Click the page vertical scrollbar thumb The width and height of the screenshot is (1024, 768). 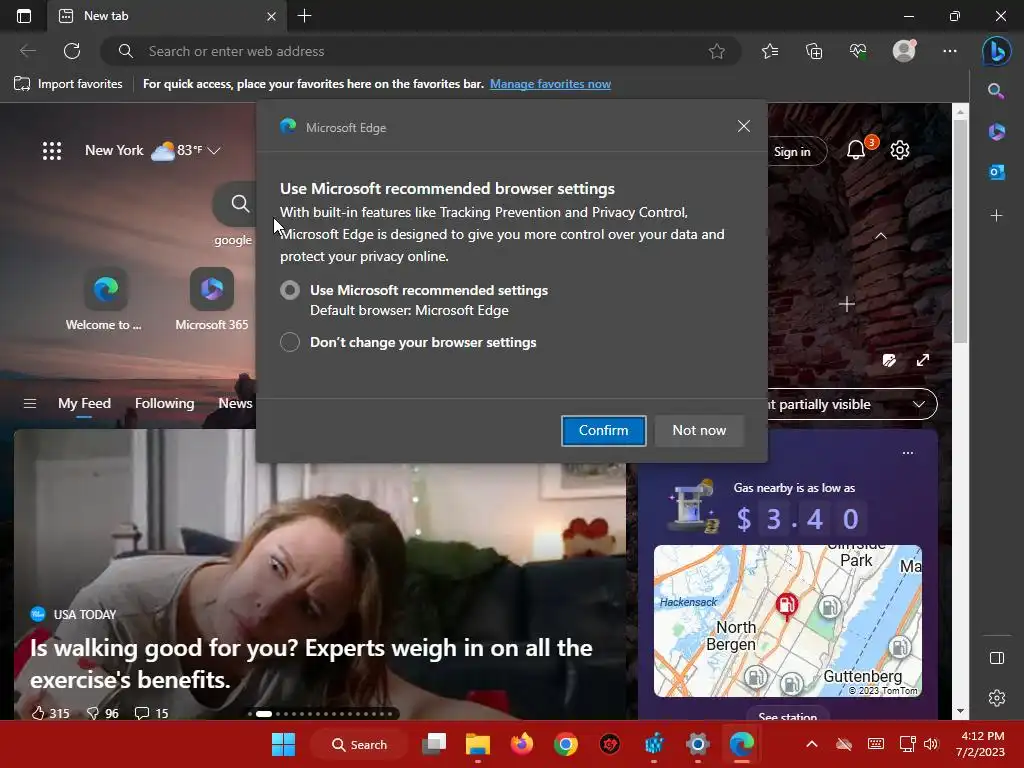point(960,232)
